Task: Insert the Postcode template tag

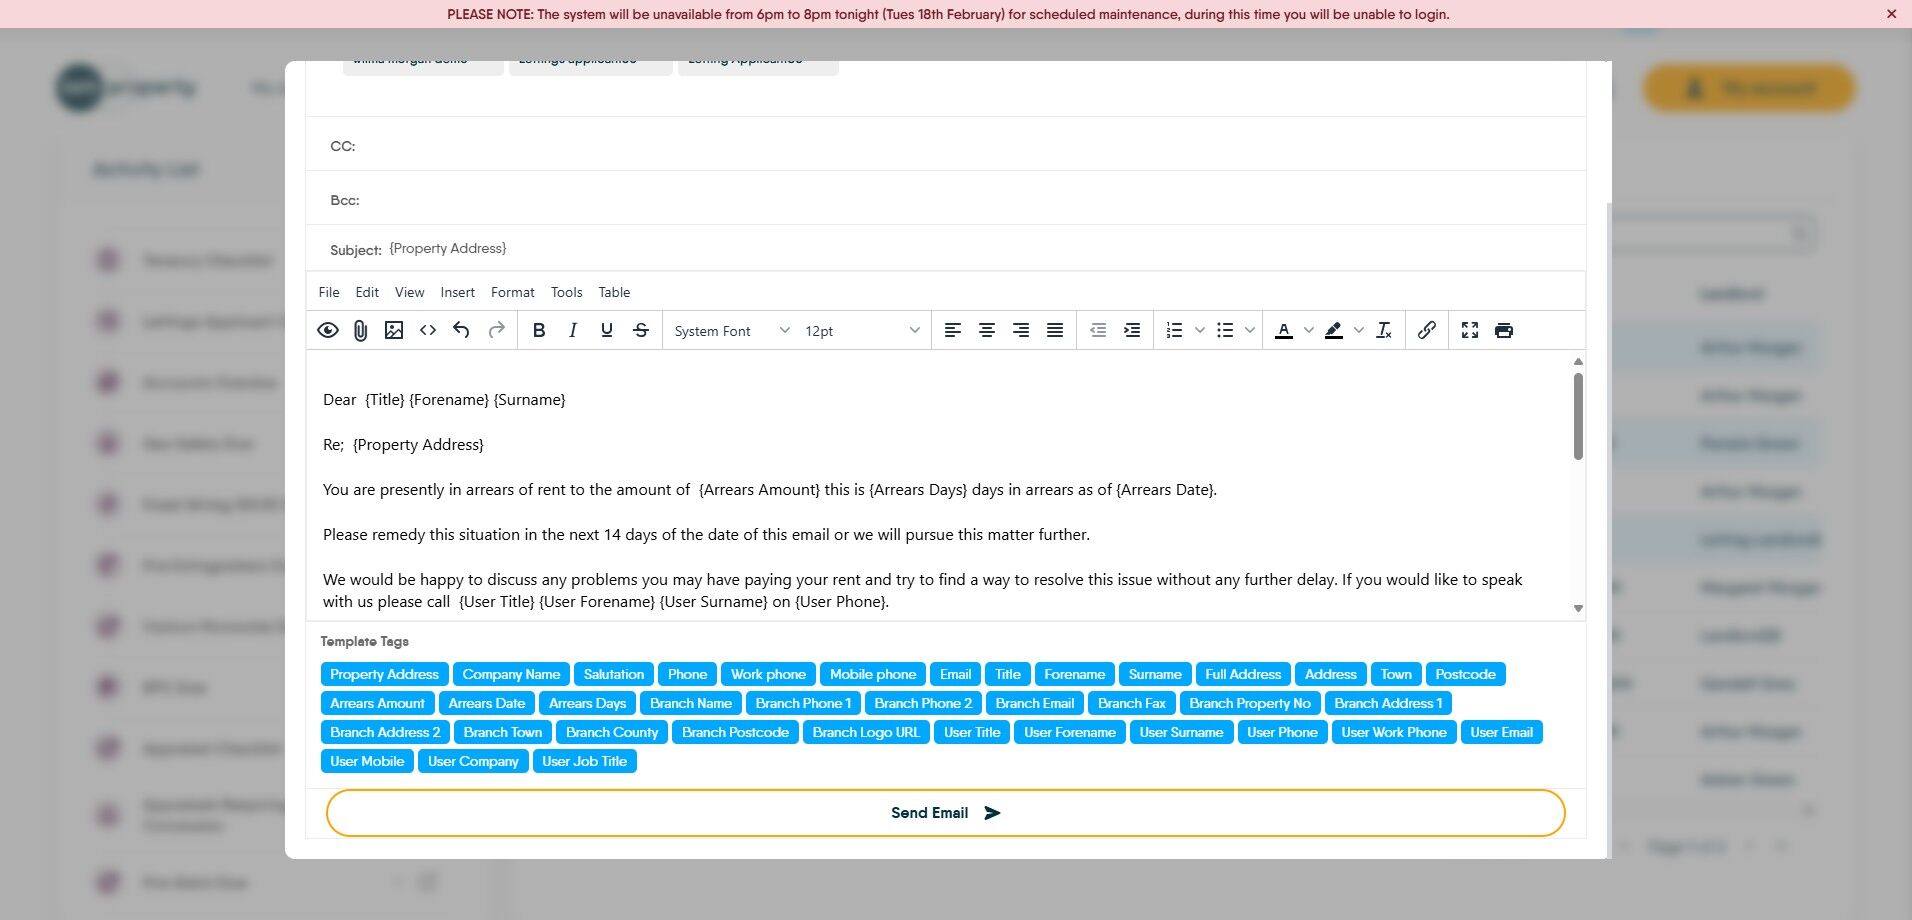Action: pyautogui.click(x=1466, y=675)
